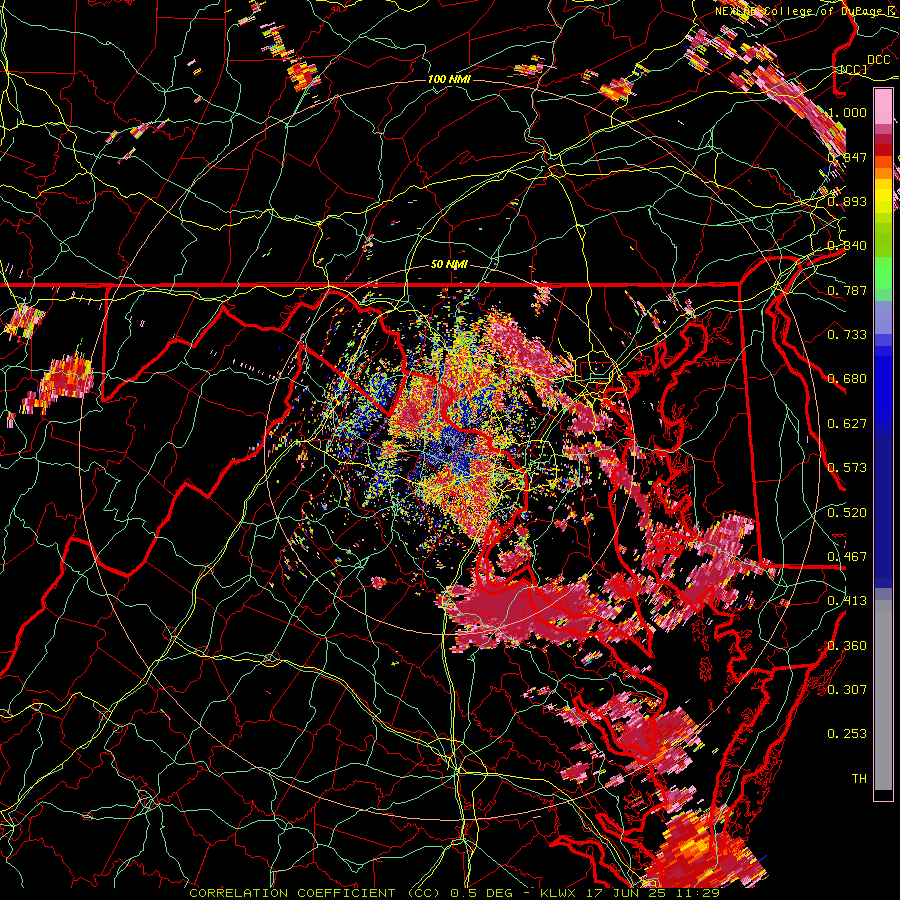This screenshot has height=900, width=900.
Task: Click the KLWX radar site identifier
Action: tap(559, 893)
